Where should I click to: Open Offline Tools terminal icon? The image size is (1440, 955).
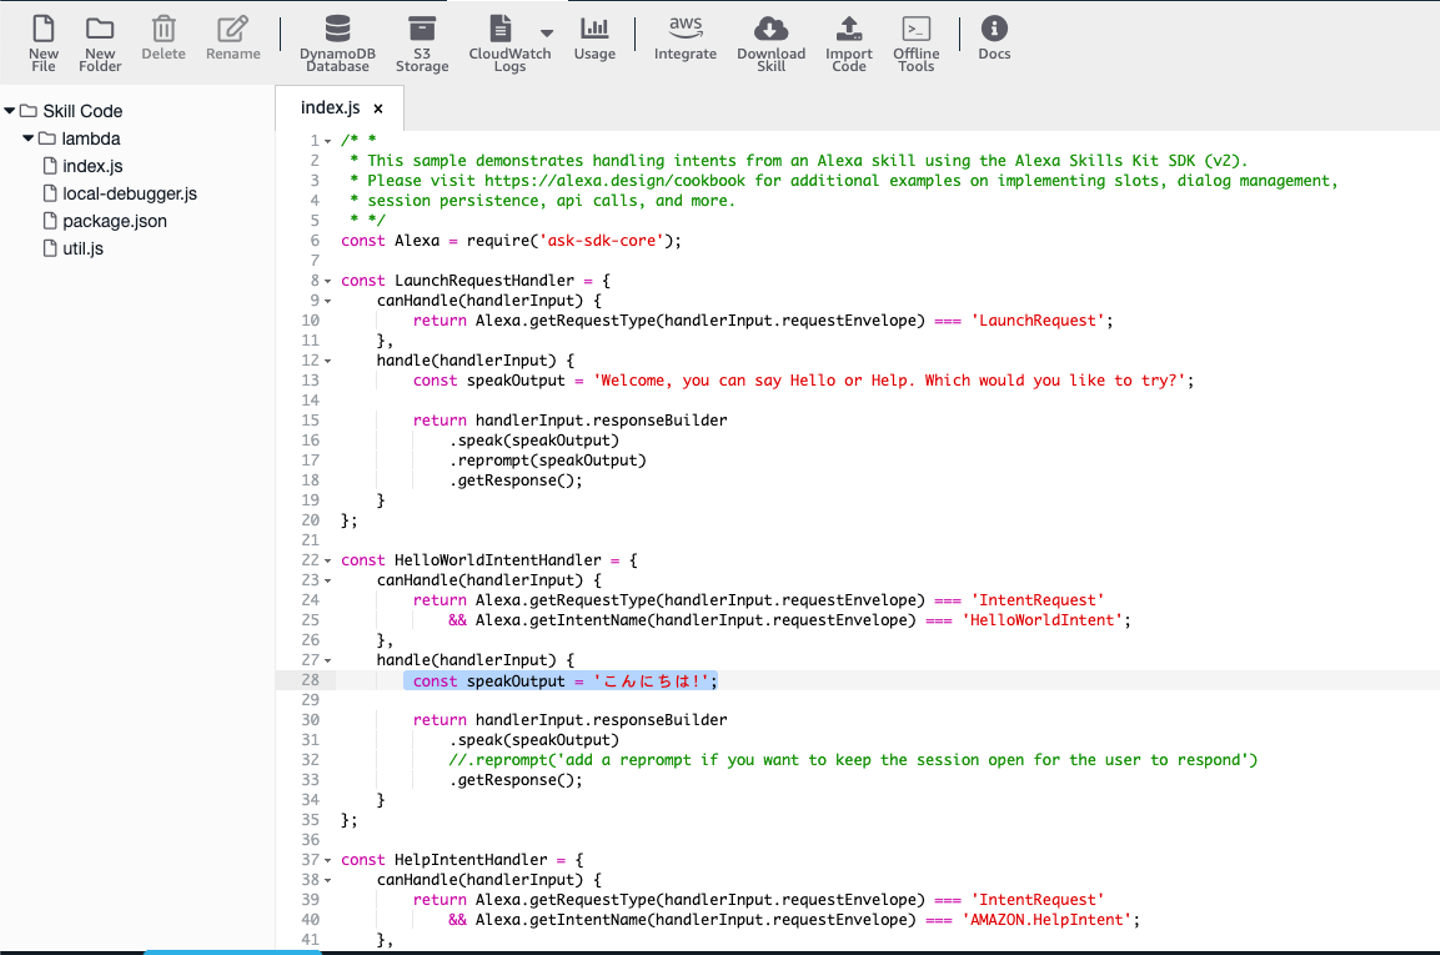[x=916, y=29]
